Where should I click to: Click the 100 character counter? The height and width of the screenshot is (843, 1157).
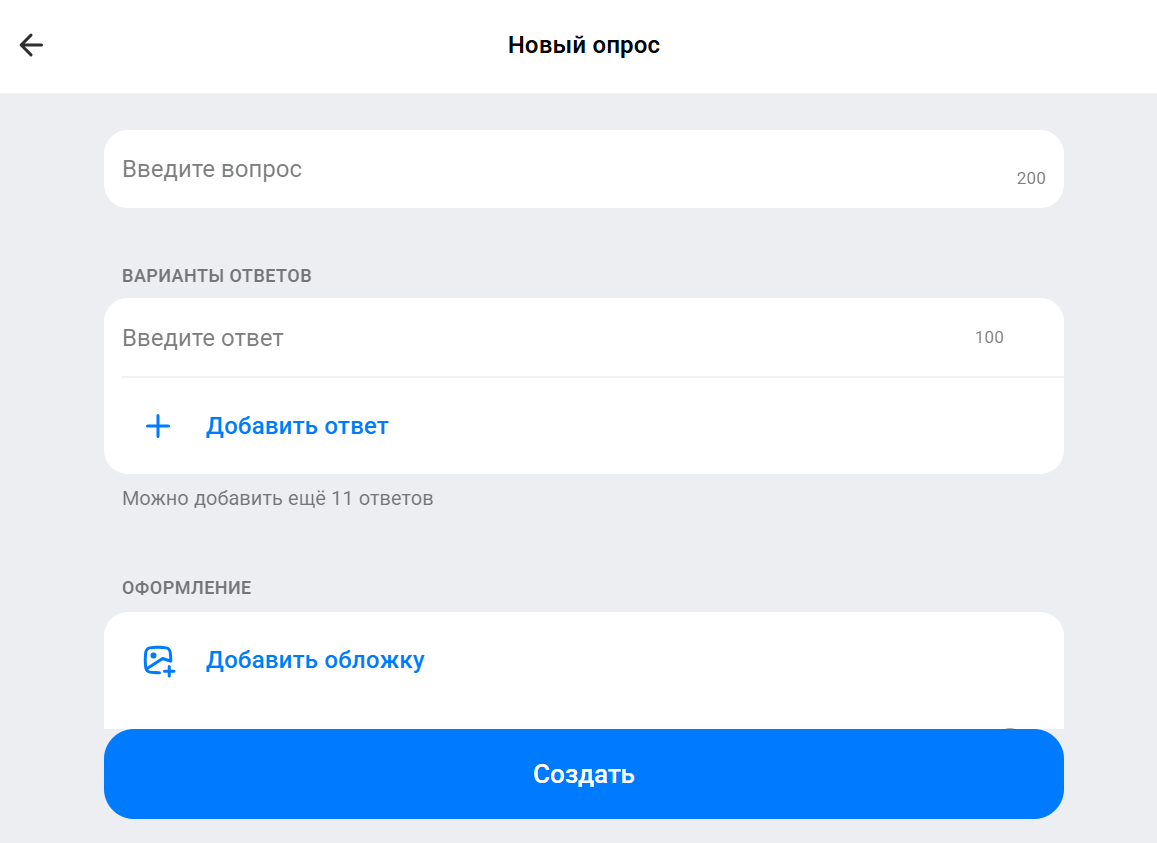coord(989,337)
